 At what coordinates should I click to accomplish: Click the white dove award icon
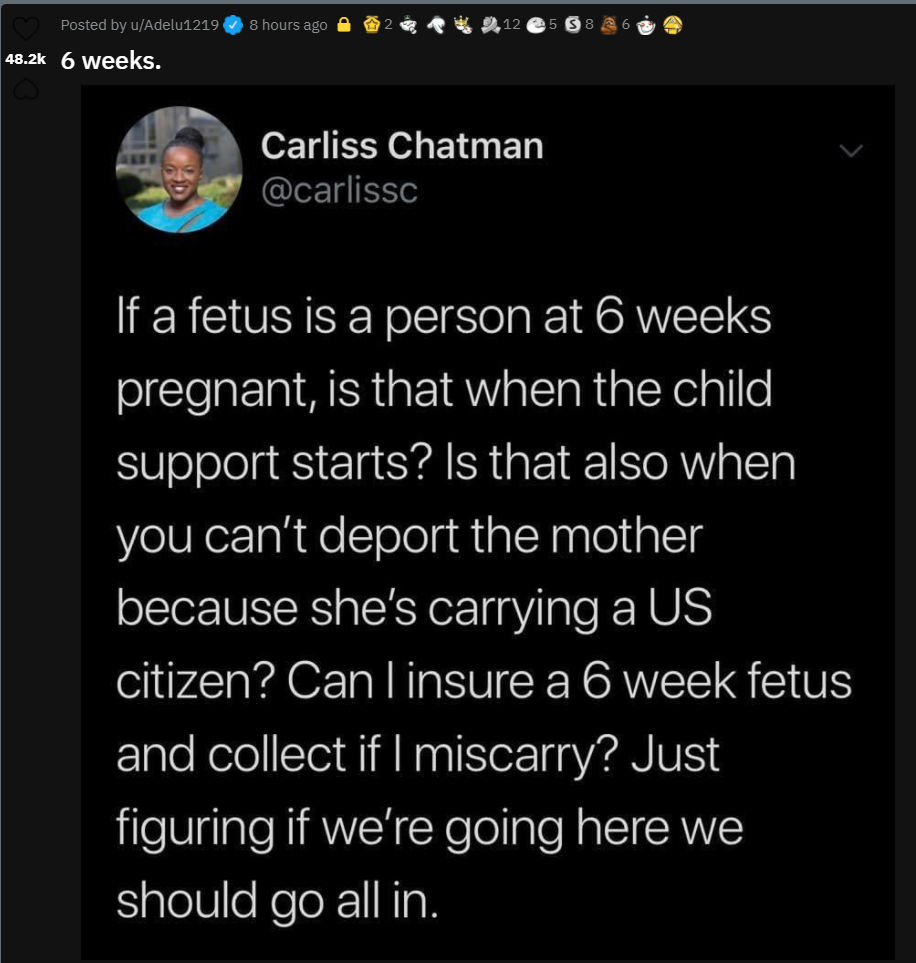[436, 25]
